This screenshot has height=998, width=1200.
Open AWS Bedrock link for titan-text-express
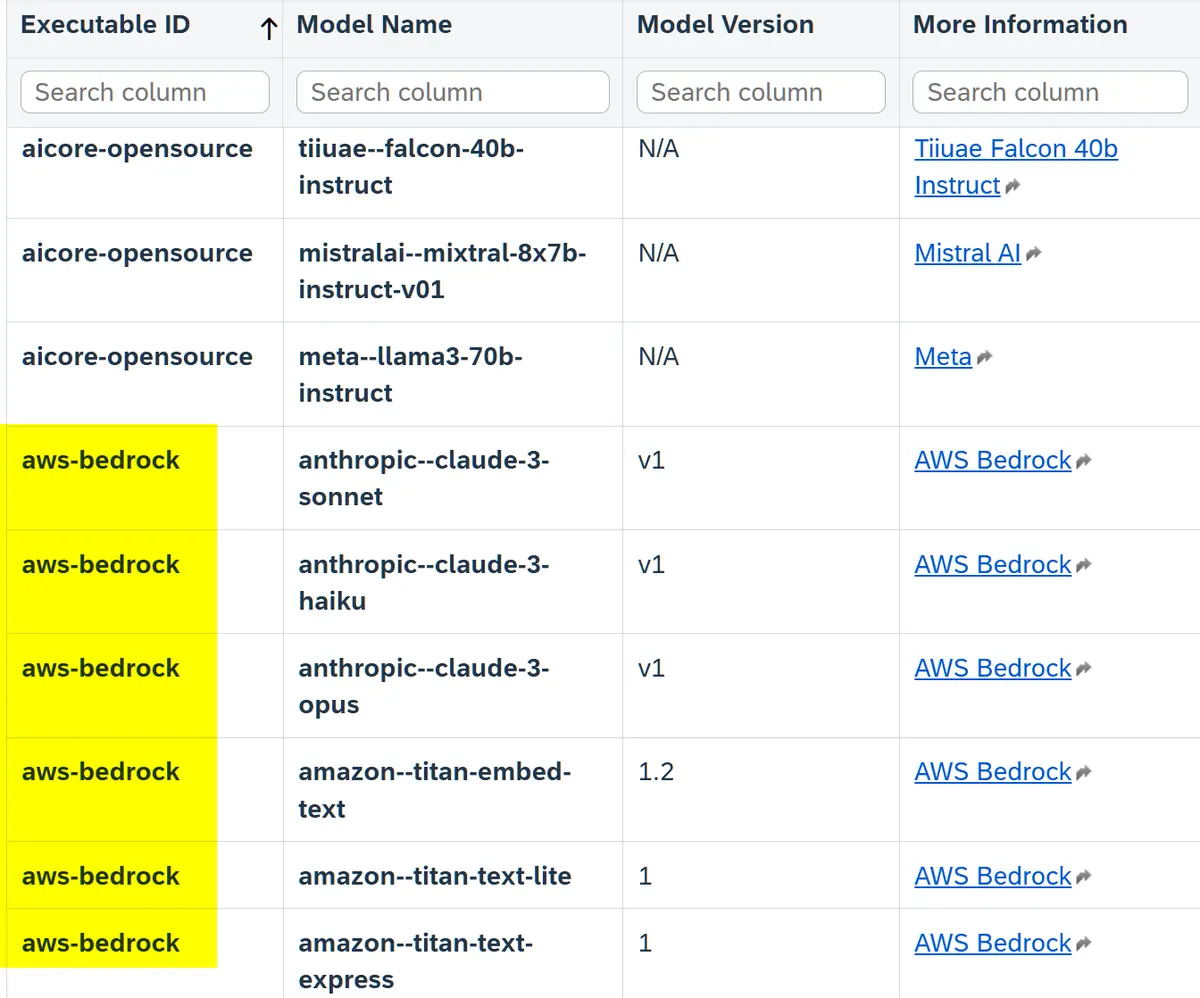(993, 943)
